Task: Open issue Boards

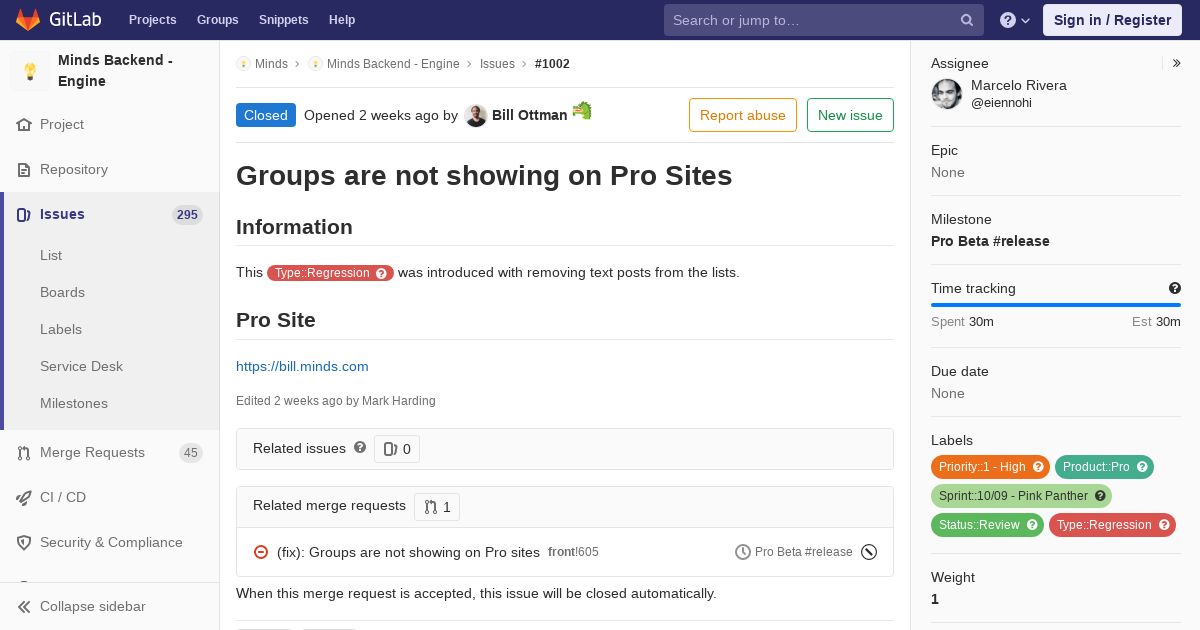Action: click(x=62, y=293)
